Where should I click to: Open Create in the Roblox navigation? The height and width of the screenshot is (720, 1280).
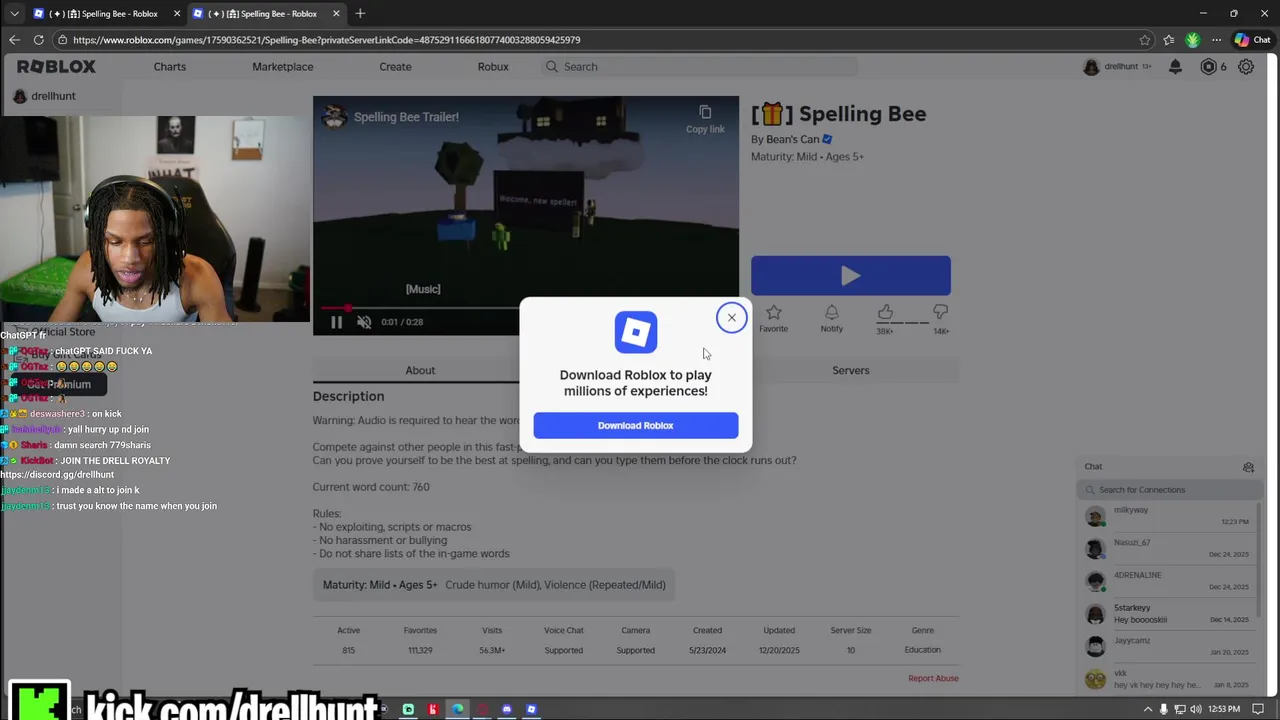tap(395, 67)
